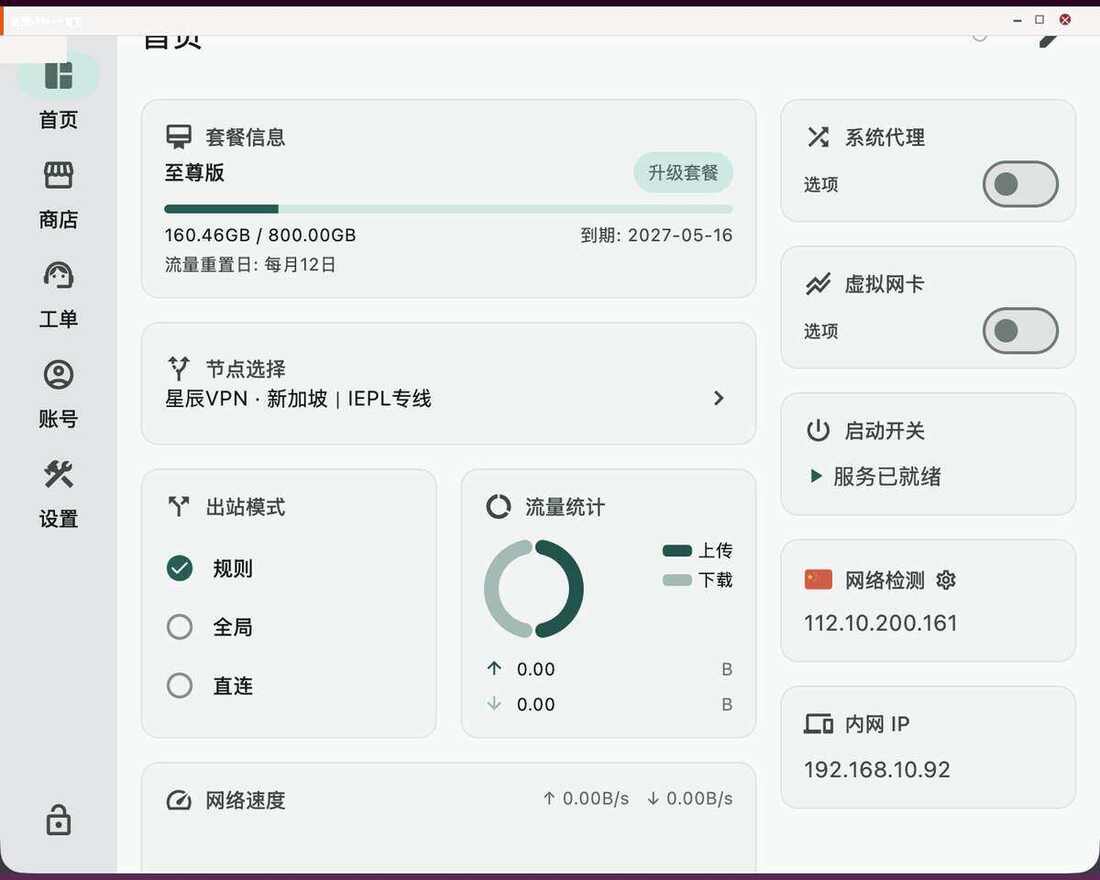Click the play triangle beside 服务已就绪
The width and height of the screenshot is (1100, 880).
click(x=816, y=476)
